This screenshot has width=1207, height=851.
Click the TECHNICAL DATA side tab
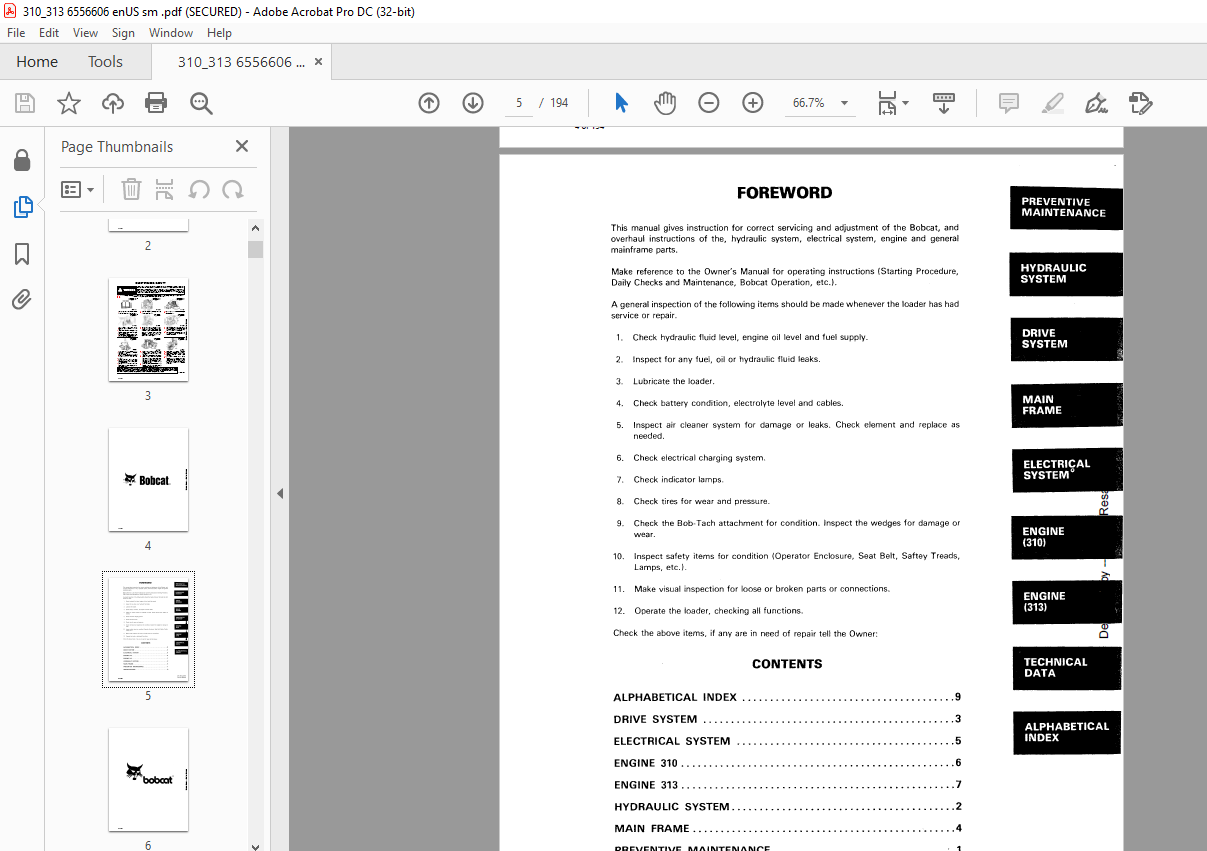pos(1066,668)
